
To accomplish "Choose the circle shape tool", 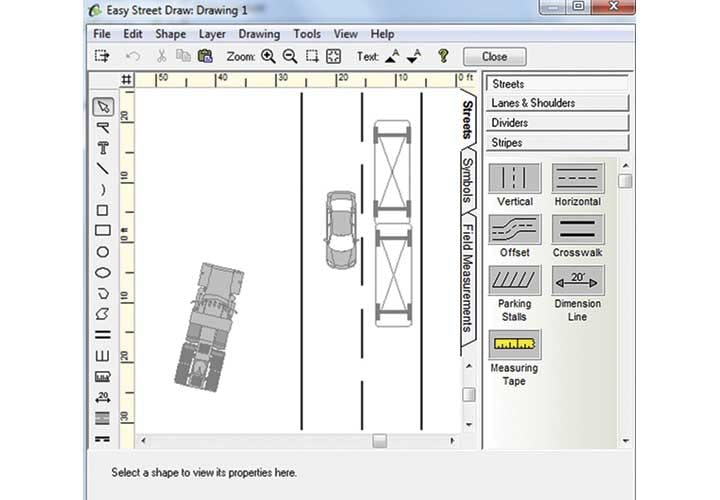I will (102, 252).
